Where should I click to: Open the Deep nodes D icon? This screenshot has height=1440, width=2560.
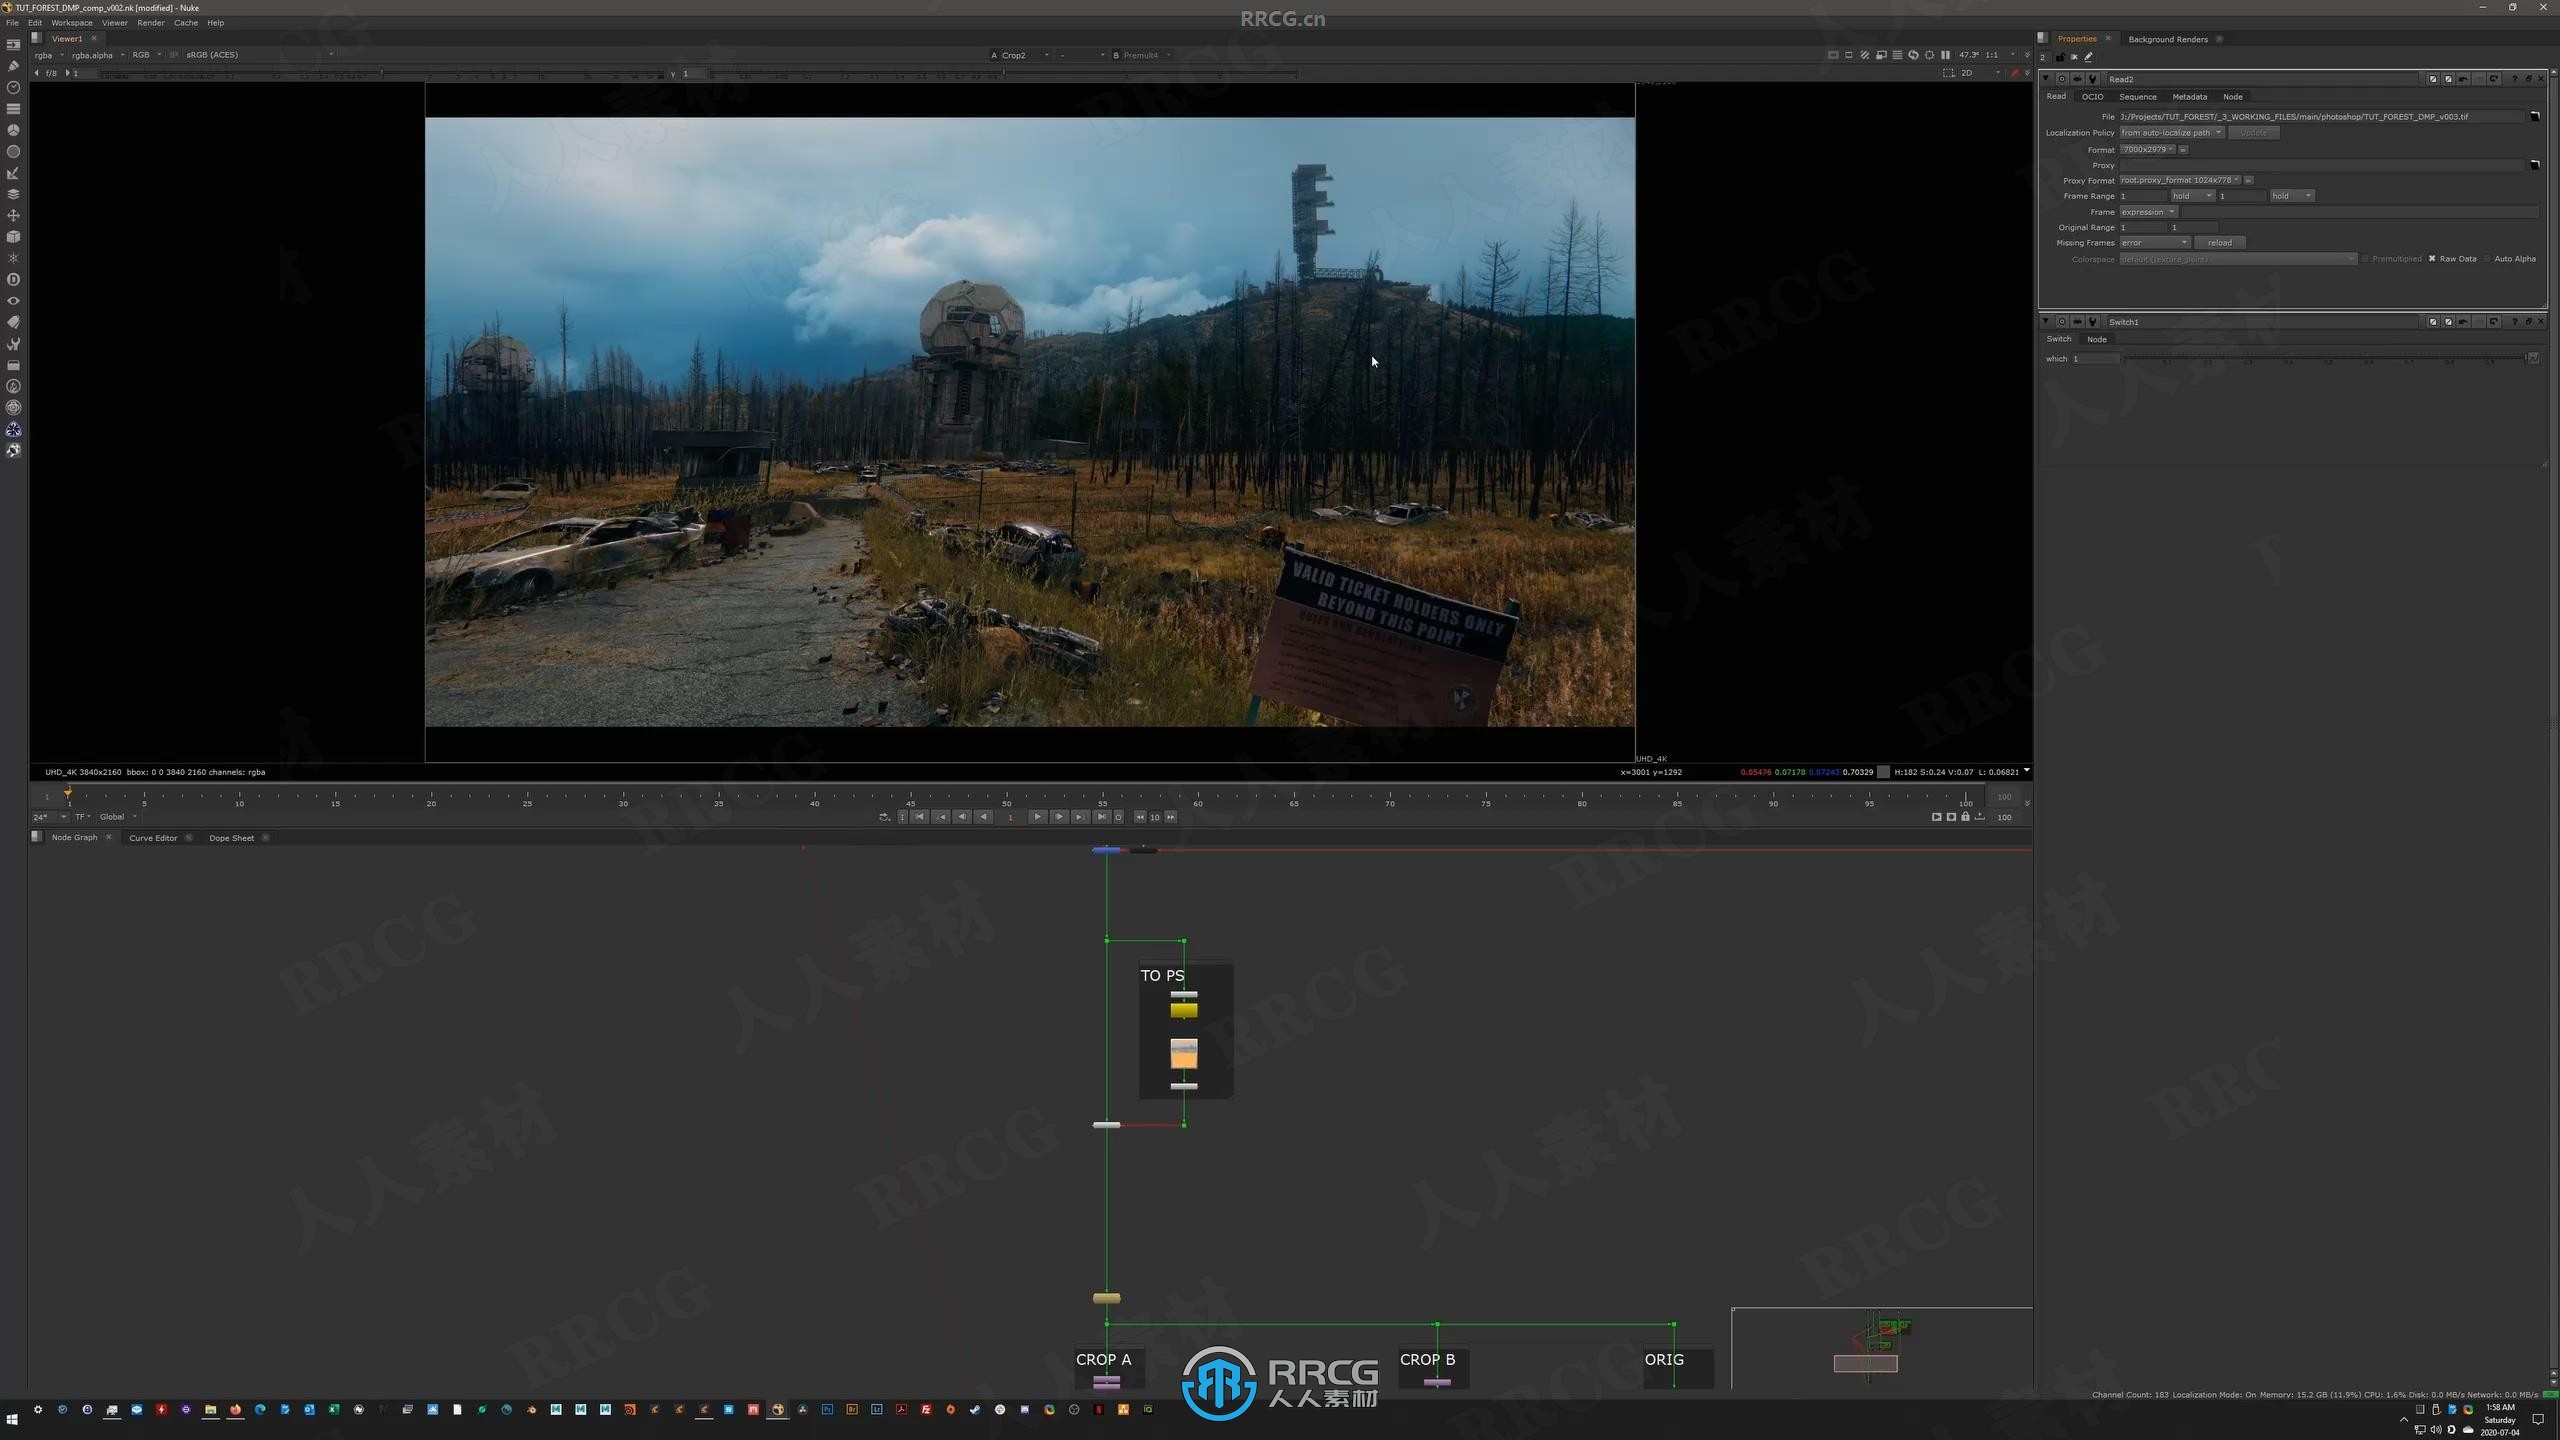point(13,279)
